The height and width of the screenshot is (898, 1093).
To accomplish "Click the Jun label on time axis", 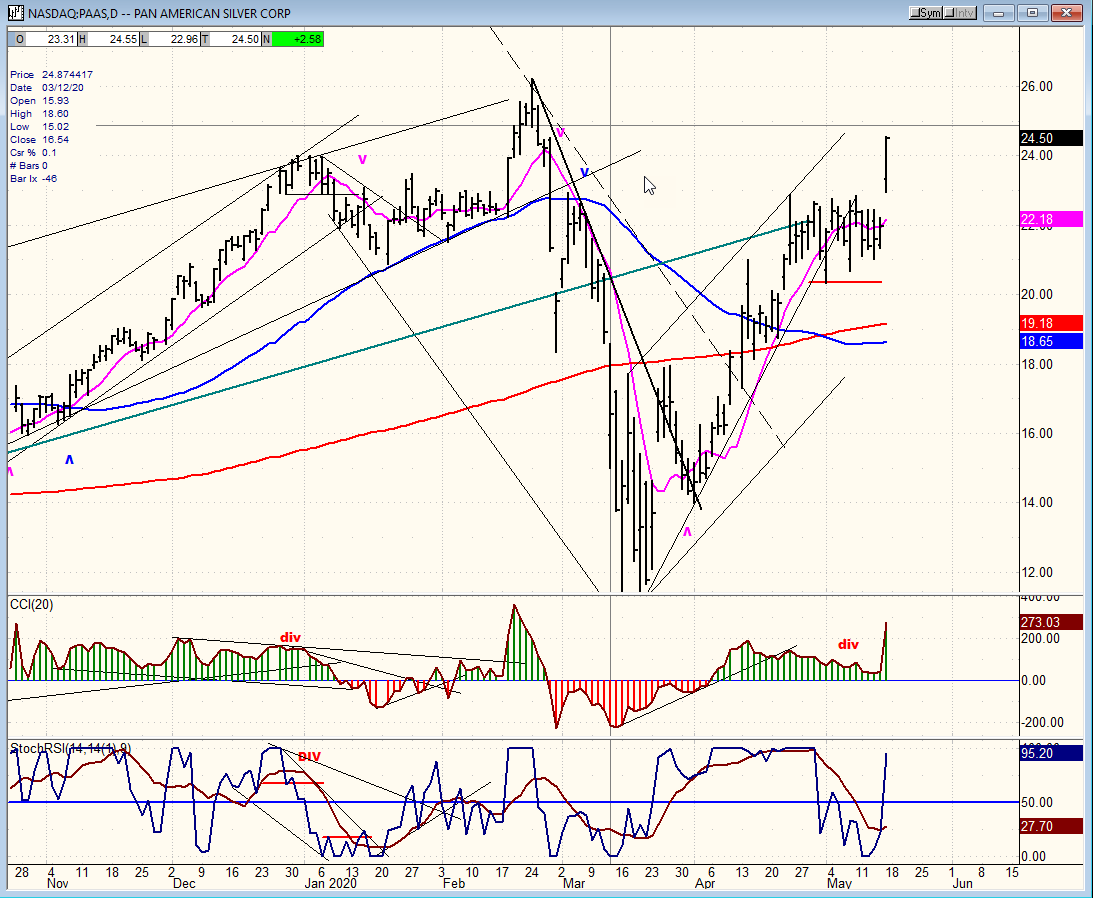I will [962, 883].
